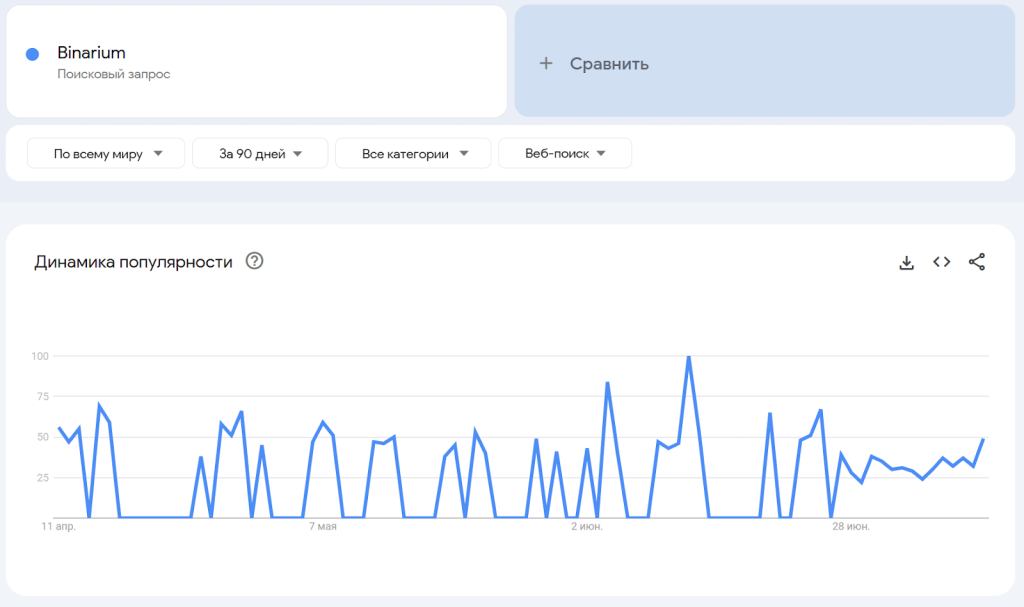1024x607 pixels.
Task: Click the share icon for the chart
Action: [977, 262]
